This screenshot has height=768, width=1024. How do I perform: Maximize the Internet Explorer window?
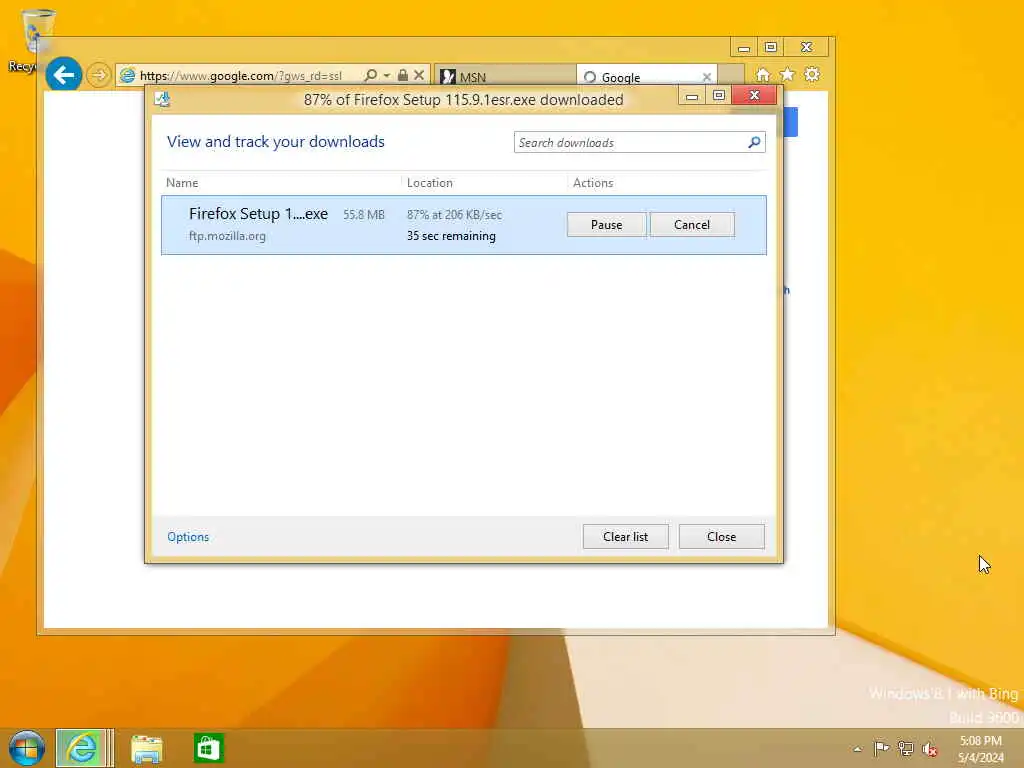(x=771, y=48)
